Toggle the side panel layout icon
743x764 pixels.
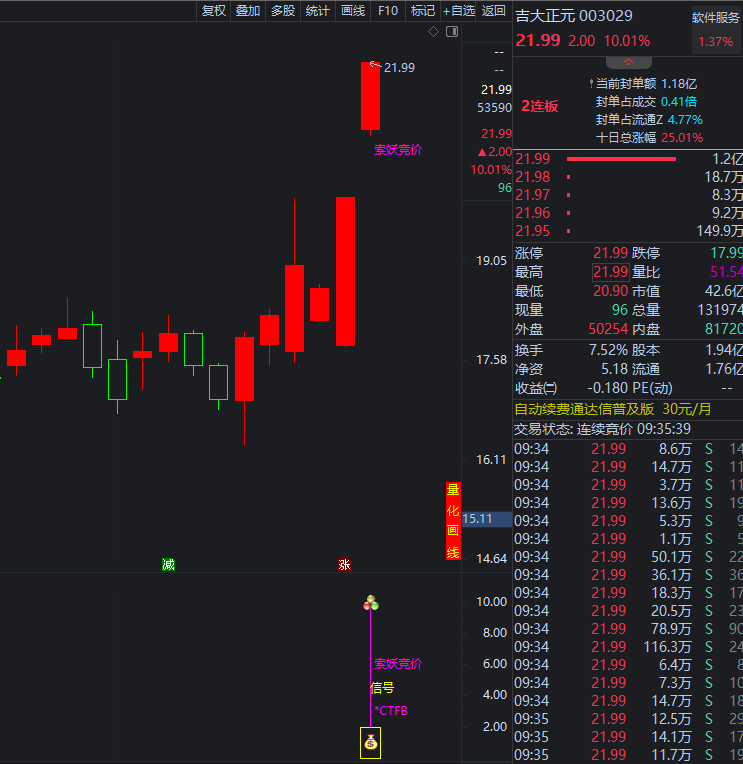coord(452,32)
